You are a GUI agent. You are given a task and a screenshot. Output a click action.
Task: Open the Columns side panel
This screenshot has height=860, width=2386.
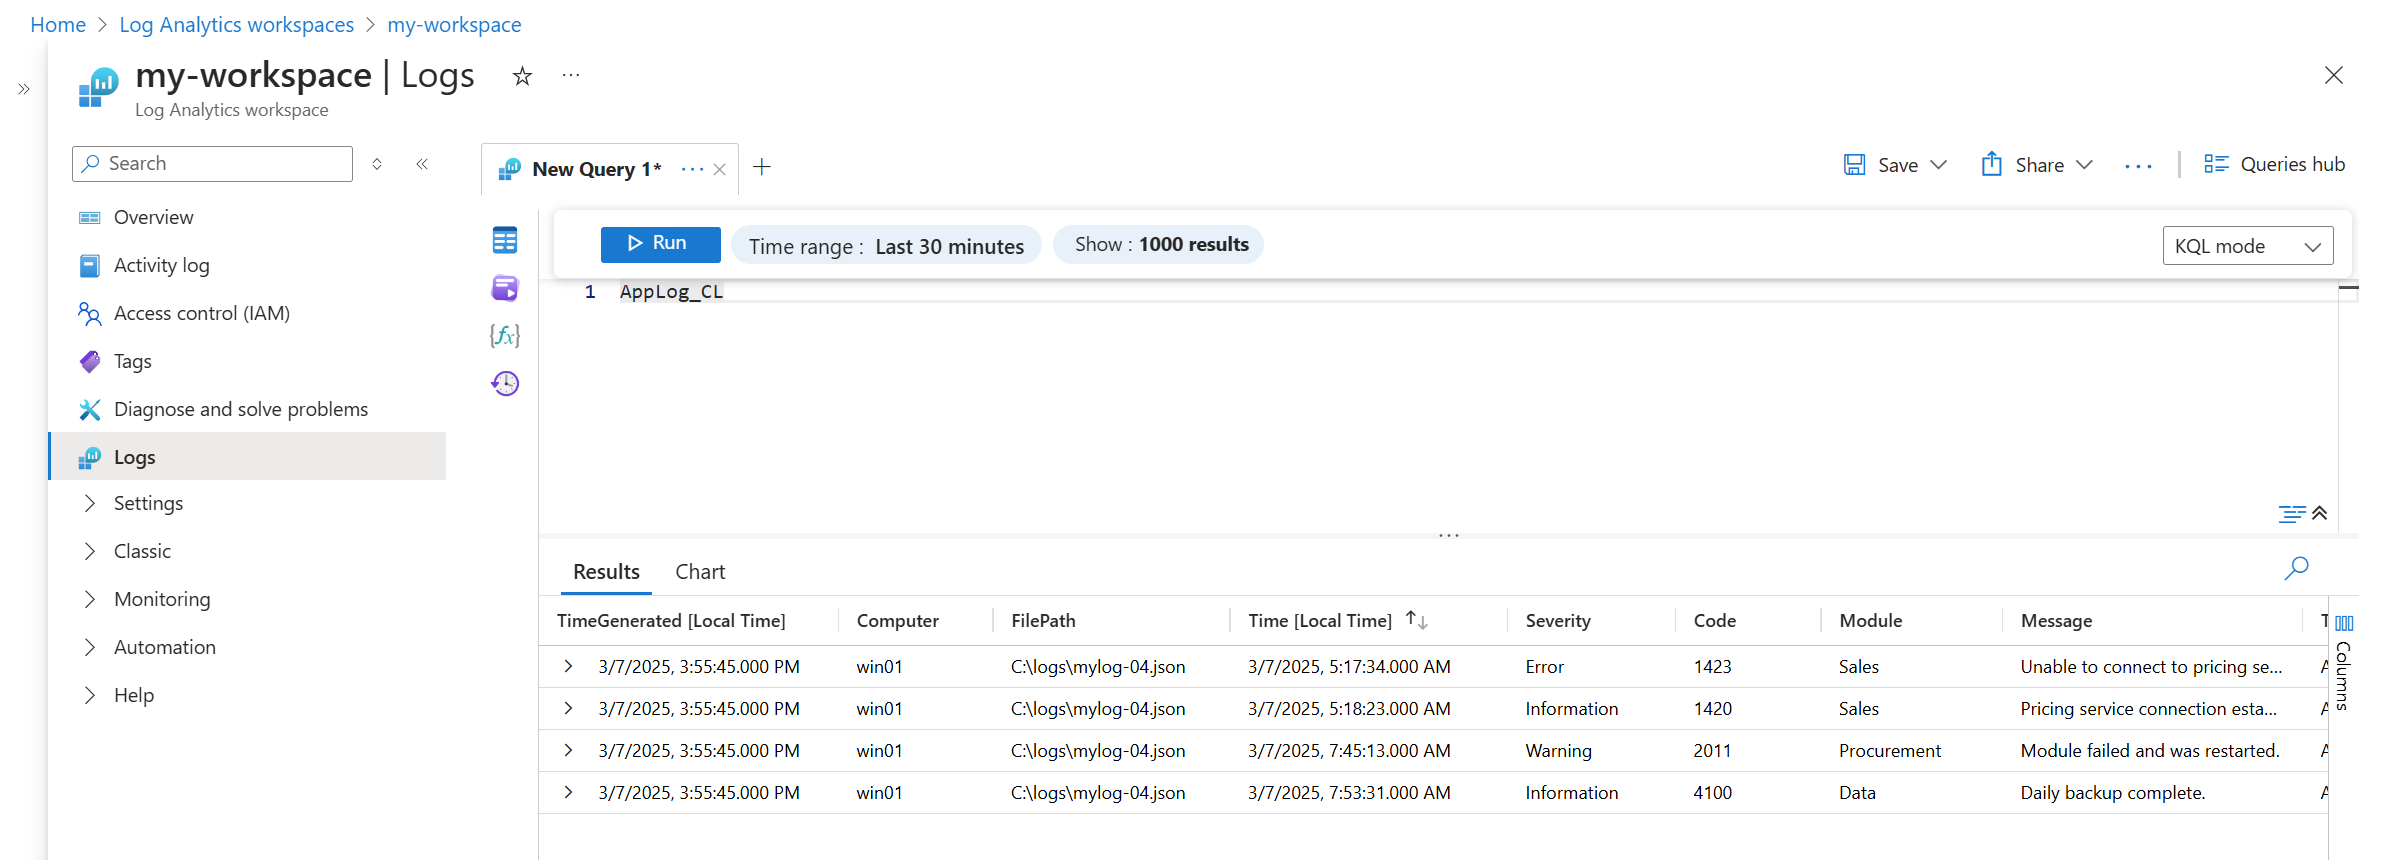2344,661
